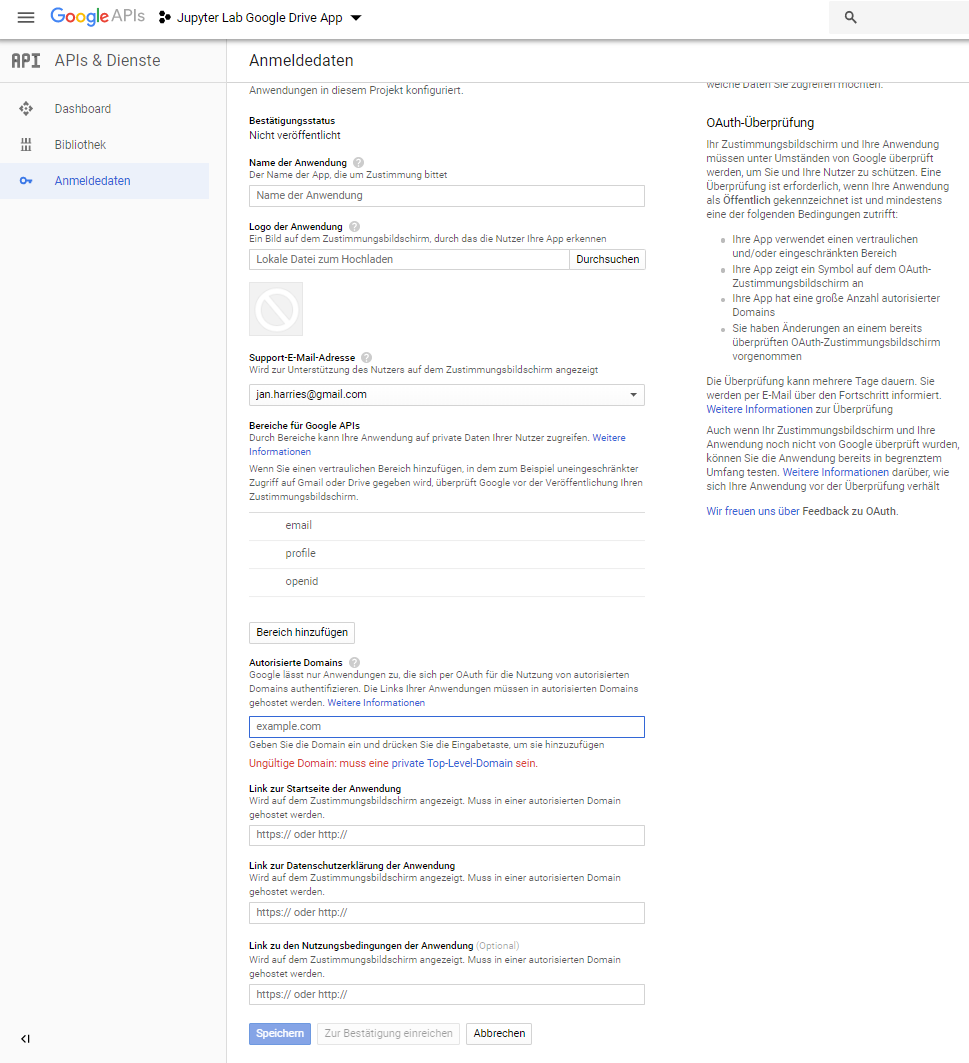The height and width of the screenshot is (1063, 969).
Task: Click Weitere Informationen link under Bereiche für Google APIs
Action: (x=609, y=438)
